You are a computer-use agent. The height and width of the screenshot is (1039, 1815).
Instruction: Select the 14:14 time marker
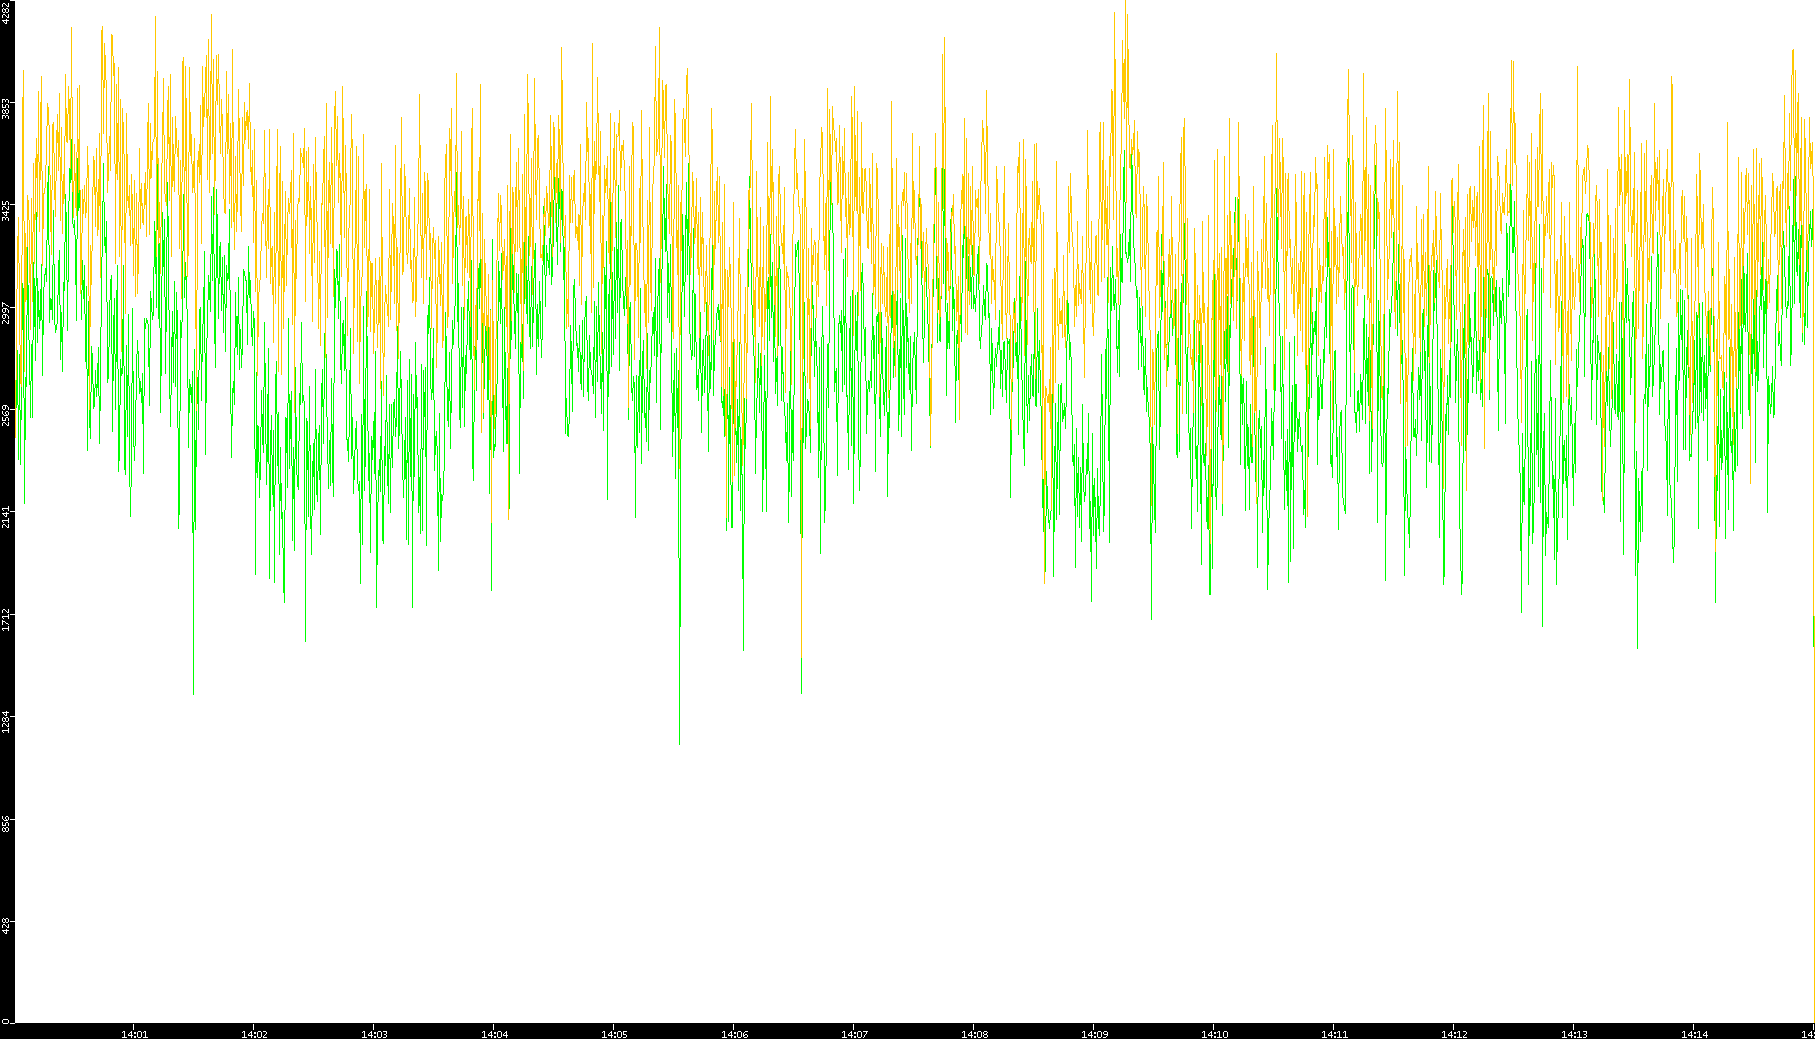[1694, 1033]
